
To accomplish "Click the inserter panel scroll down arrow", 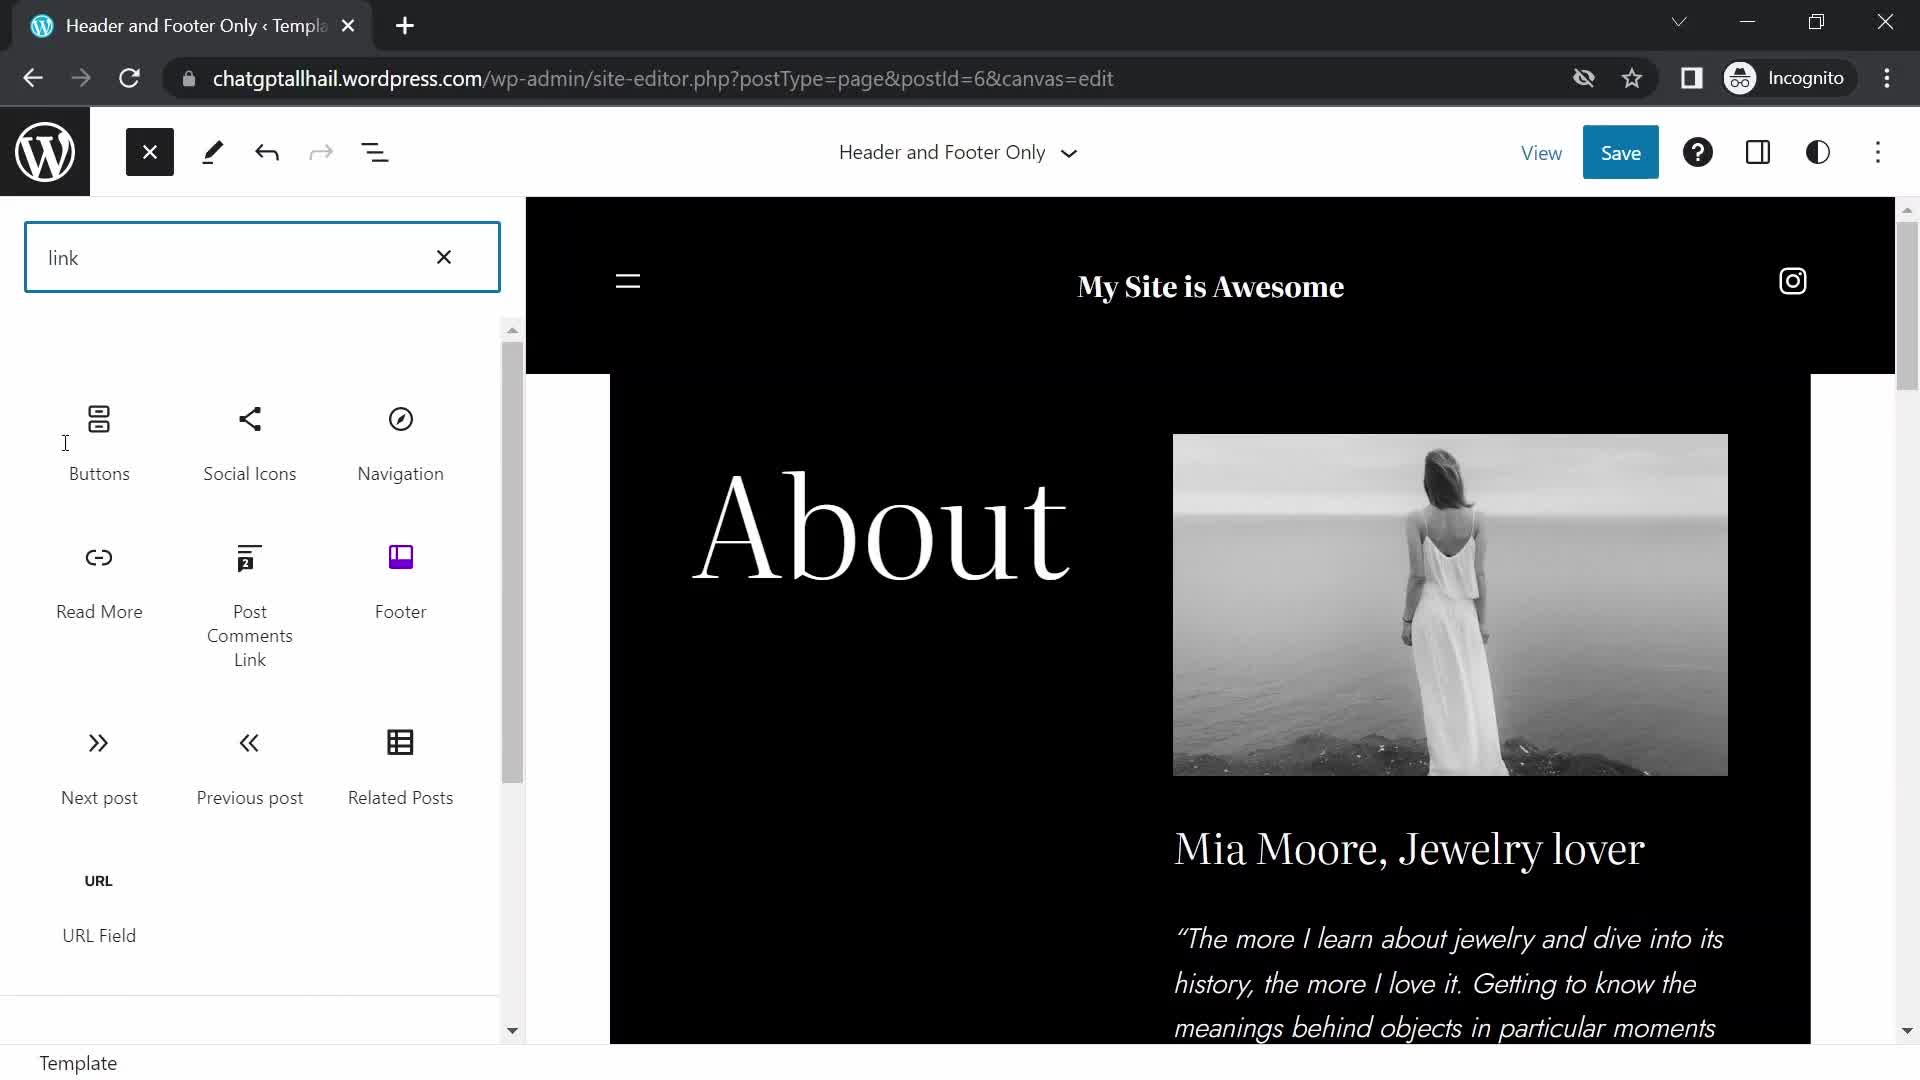I will coord(512,1030).
